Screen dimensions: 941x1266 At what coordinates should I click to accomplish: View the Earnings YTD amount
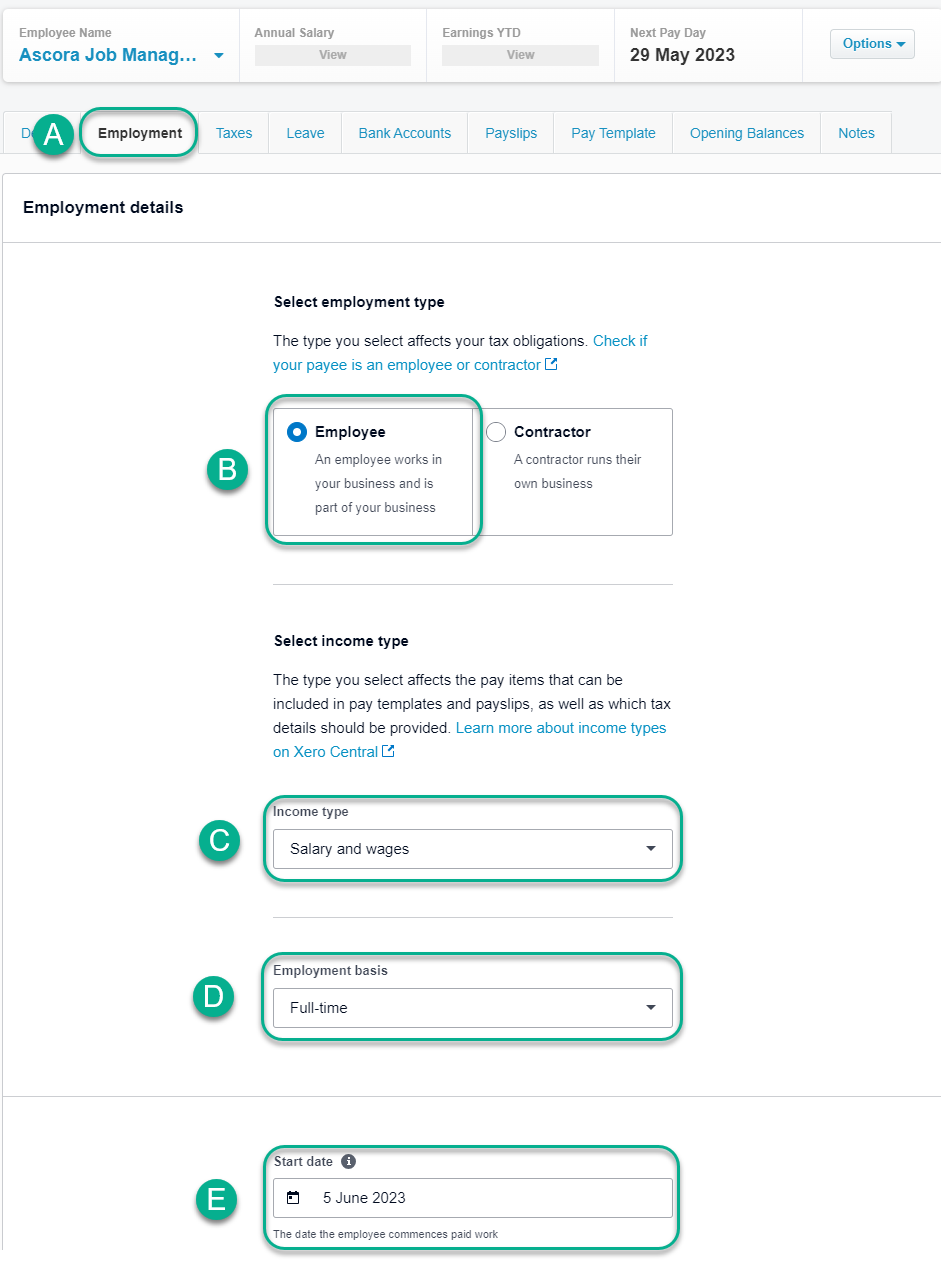point(520,55)
